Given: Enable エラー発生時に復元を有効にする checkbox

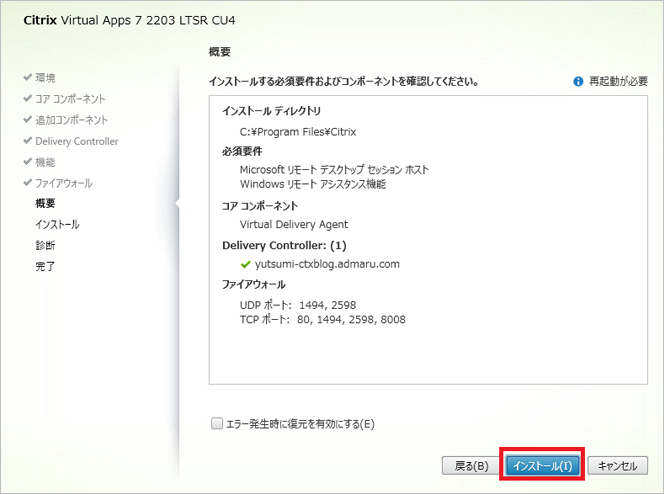Looking at the screenshot, I should tap(216, 423).
